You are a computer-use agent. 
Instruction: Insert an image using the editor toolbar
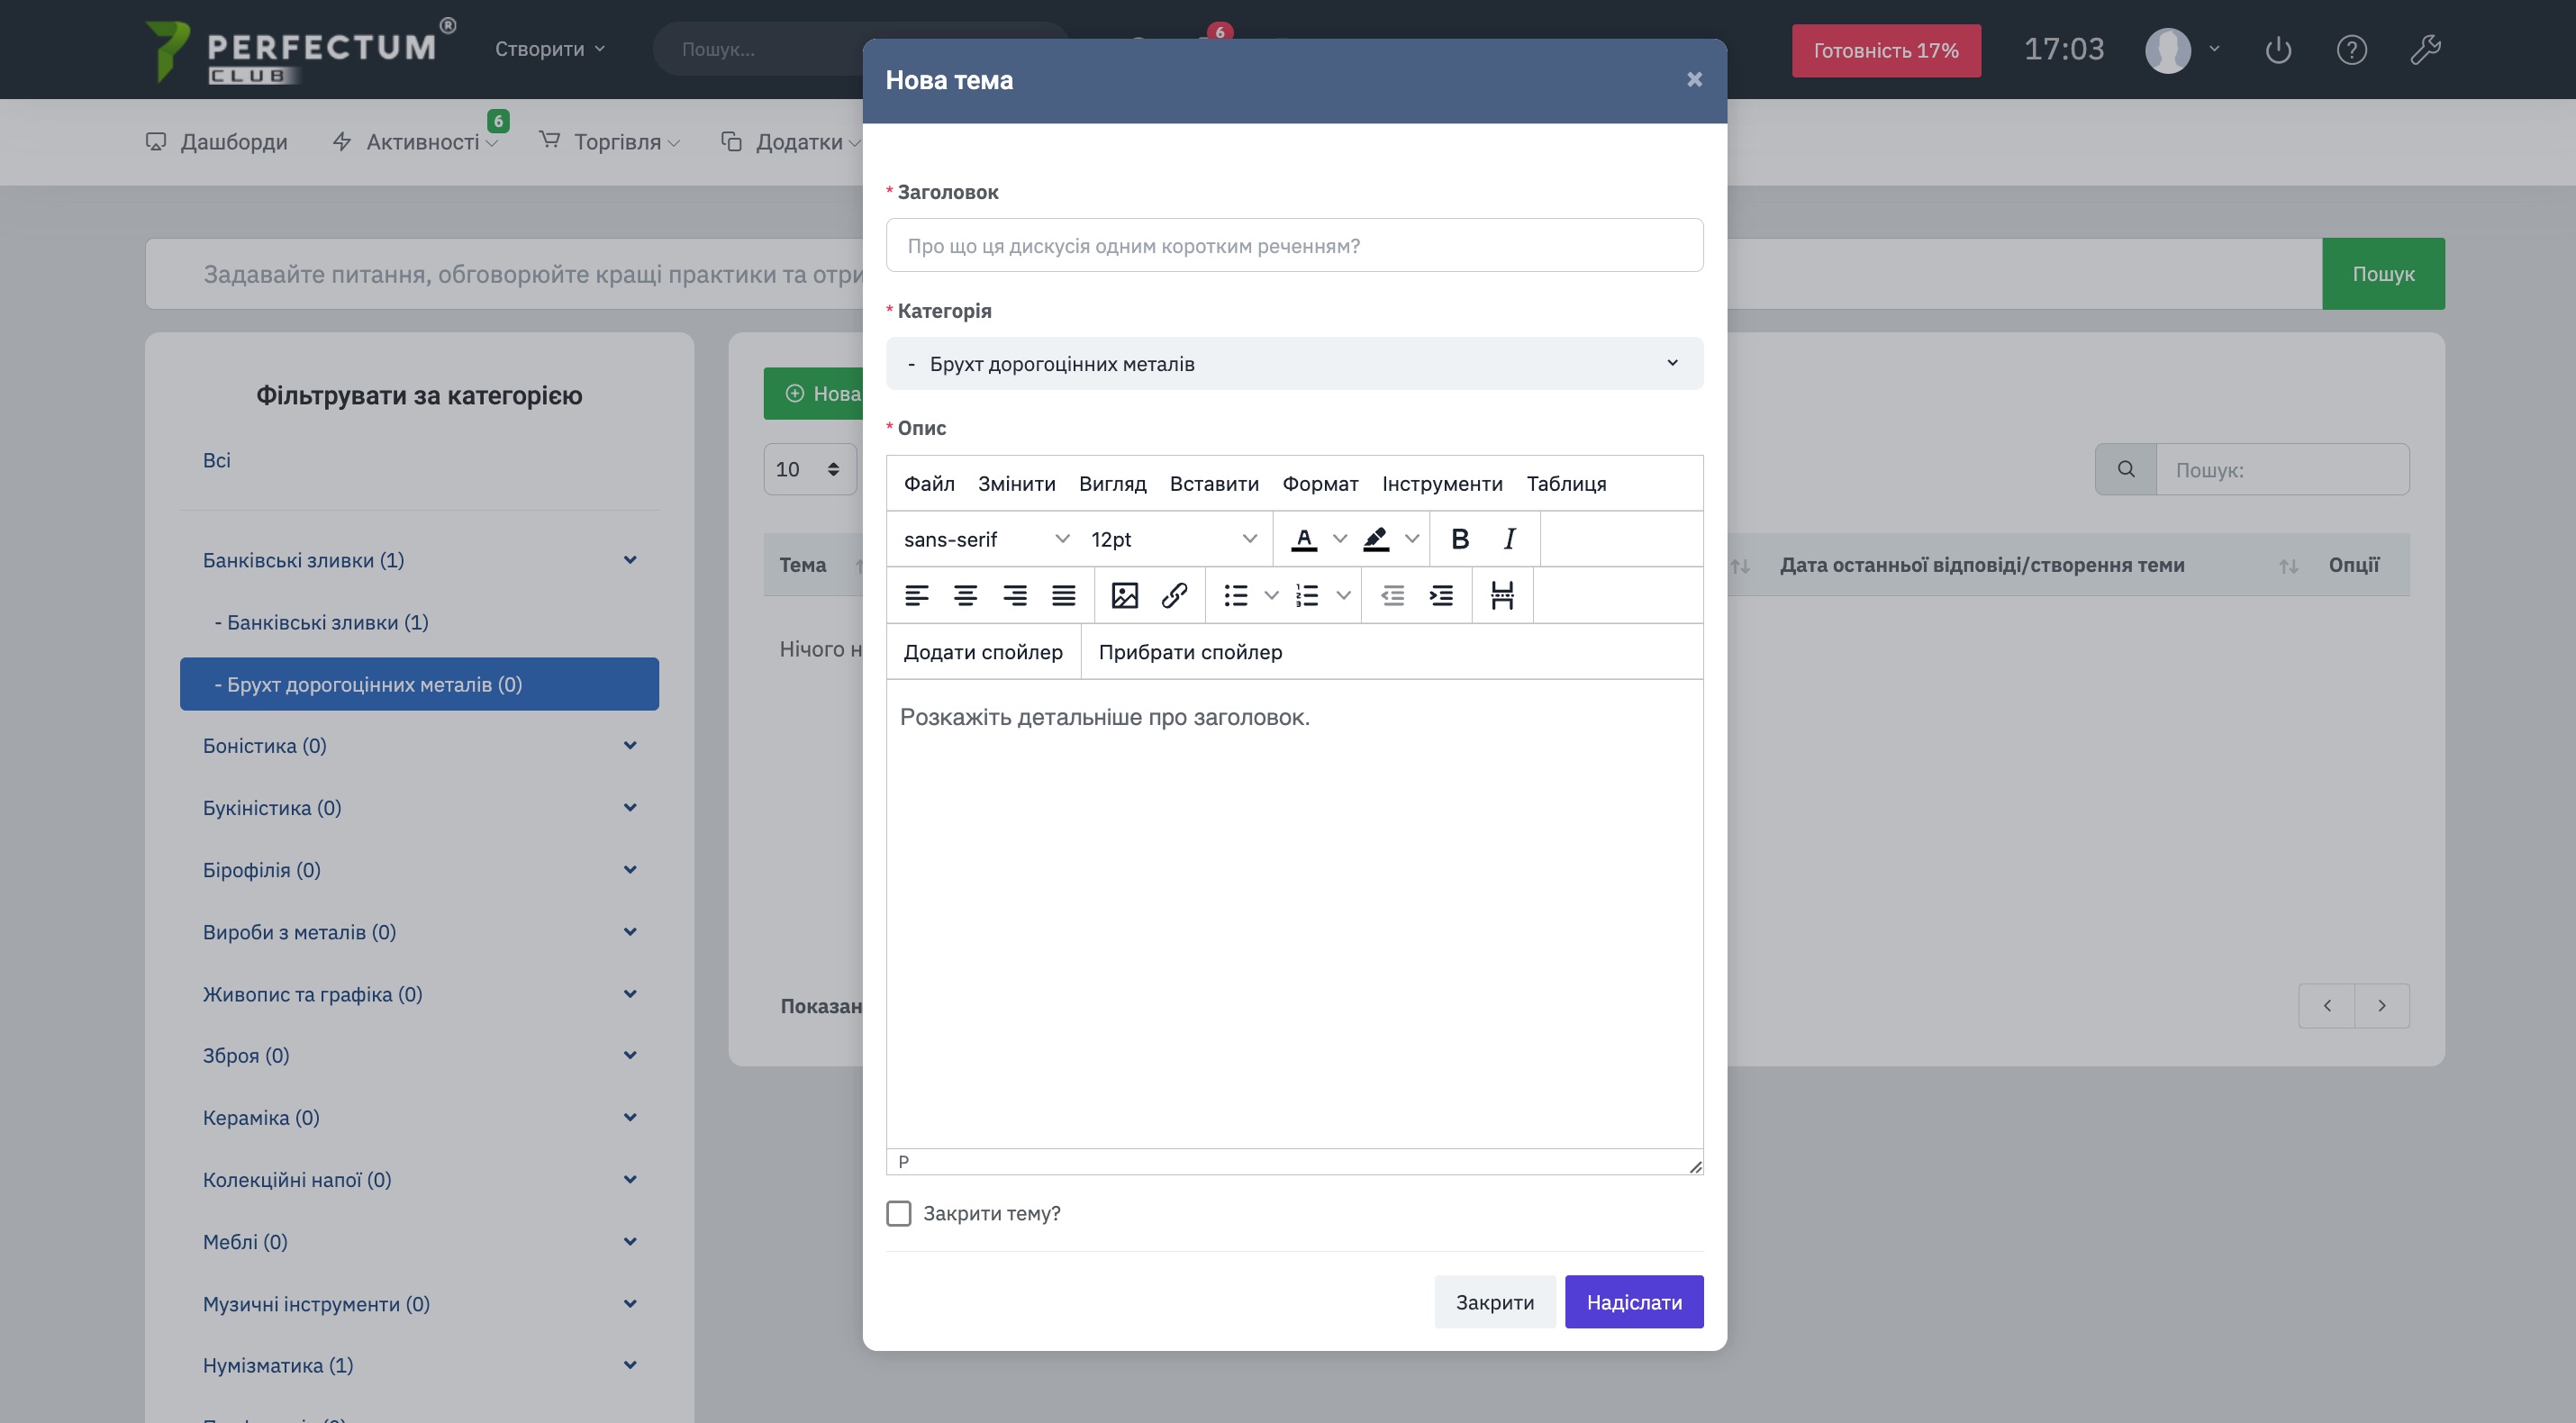point(1124,596)
